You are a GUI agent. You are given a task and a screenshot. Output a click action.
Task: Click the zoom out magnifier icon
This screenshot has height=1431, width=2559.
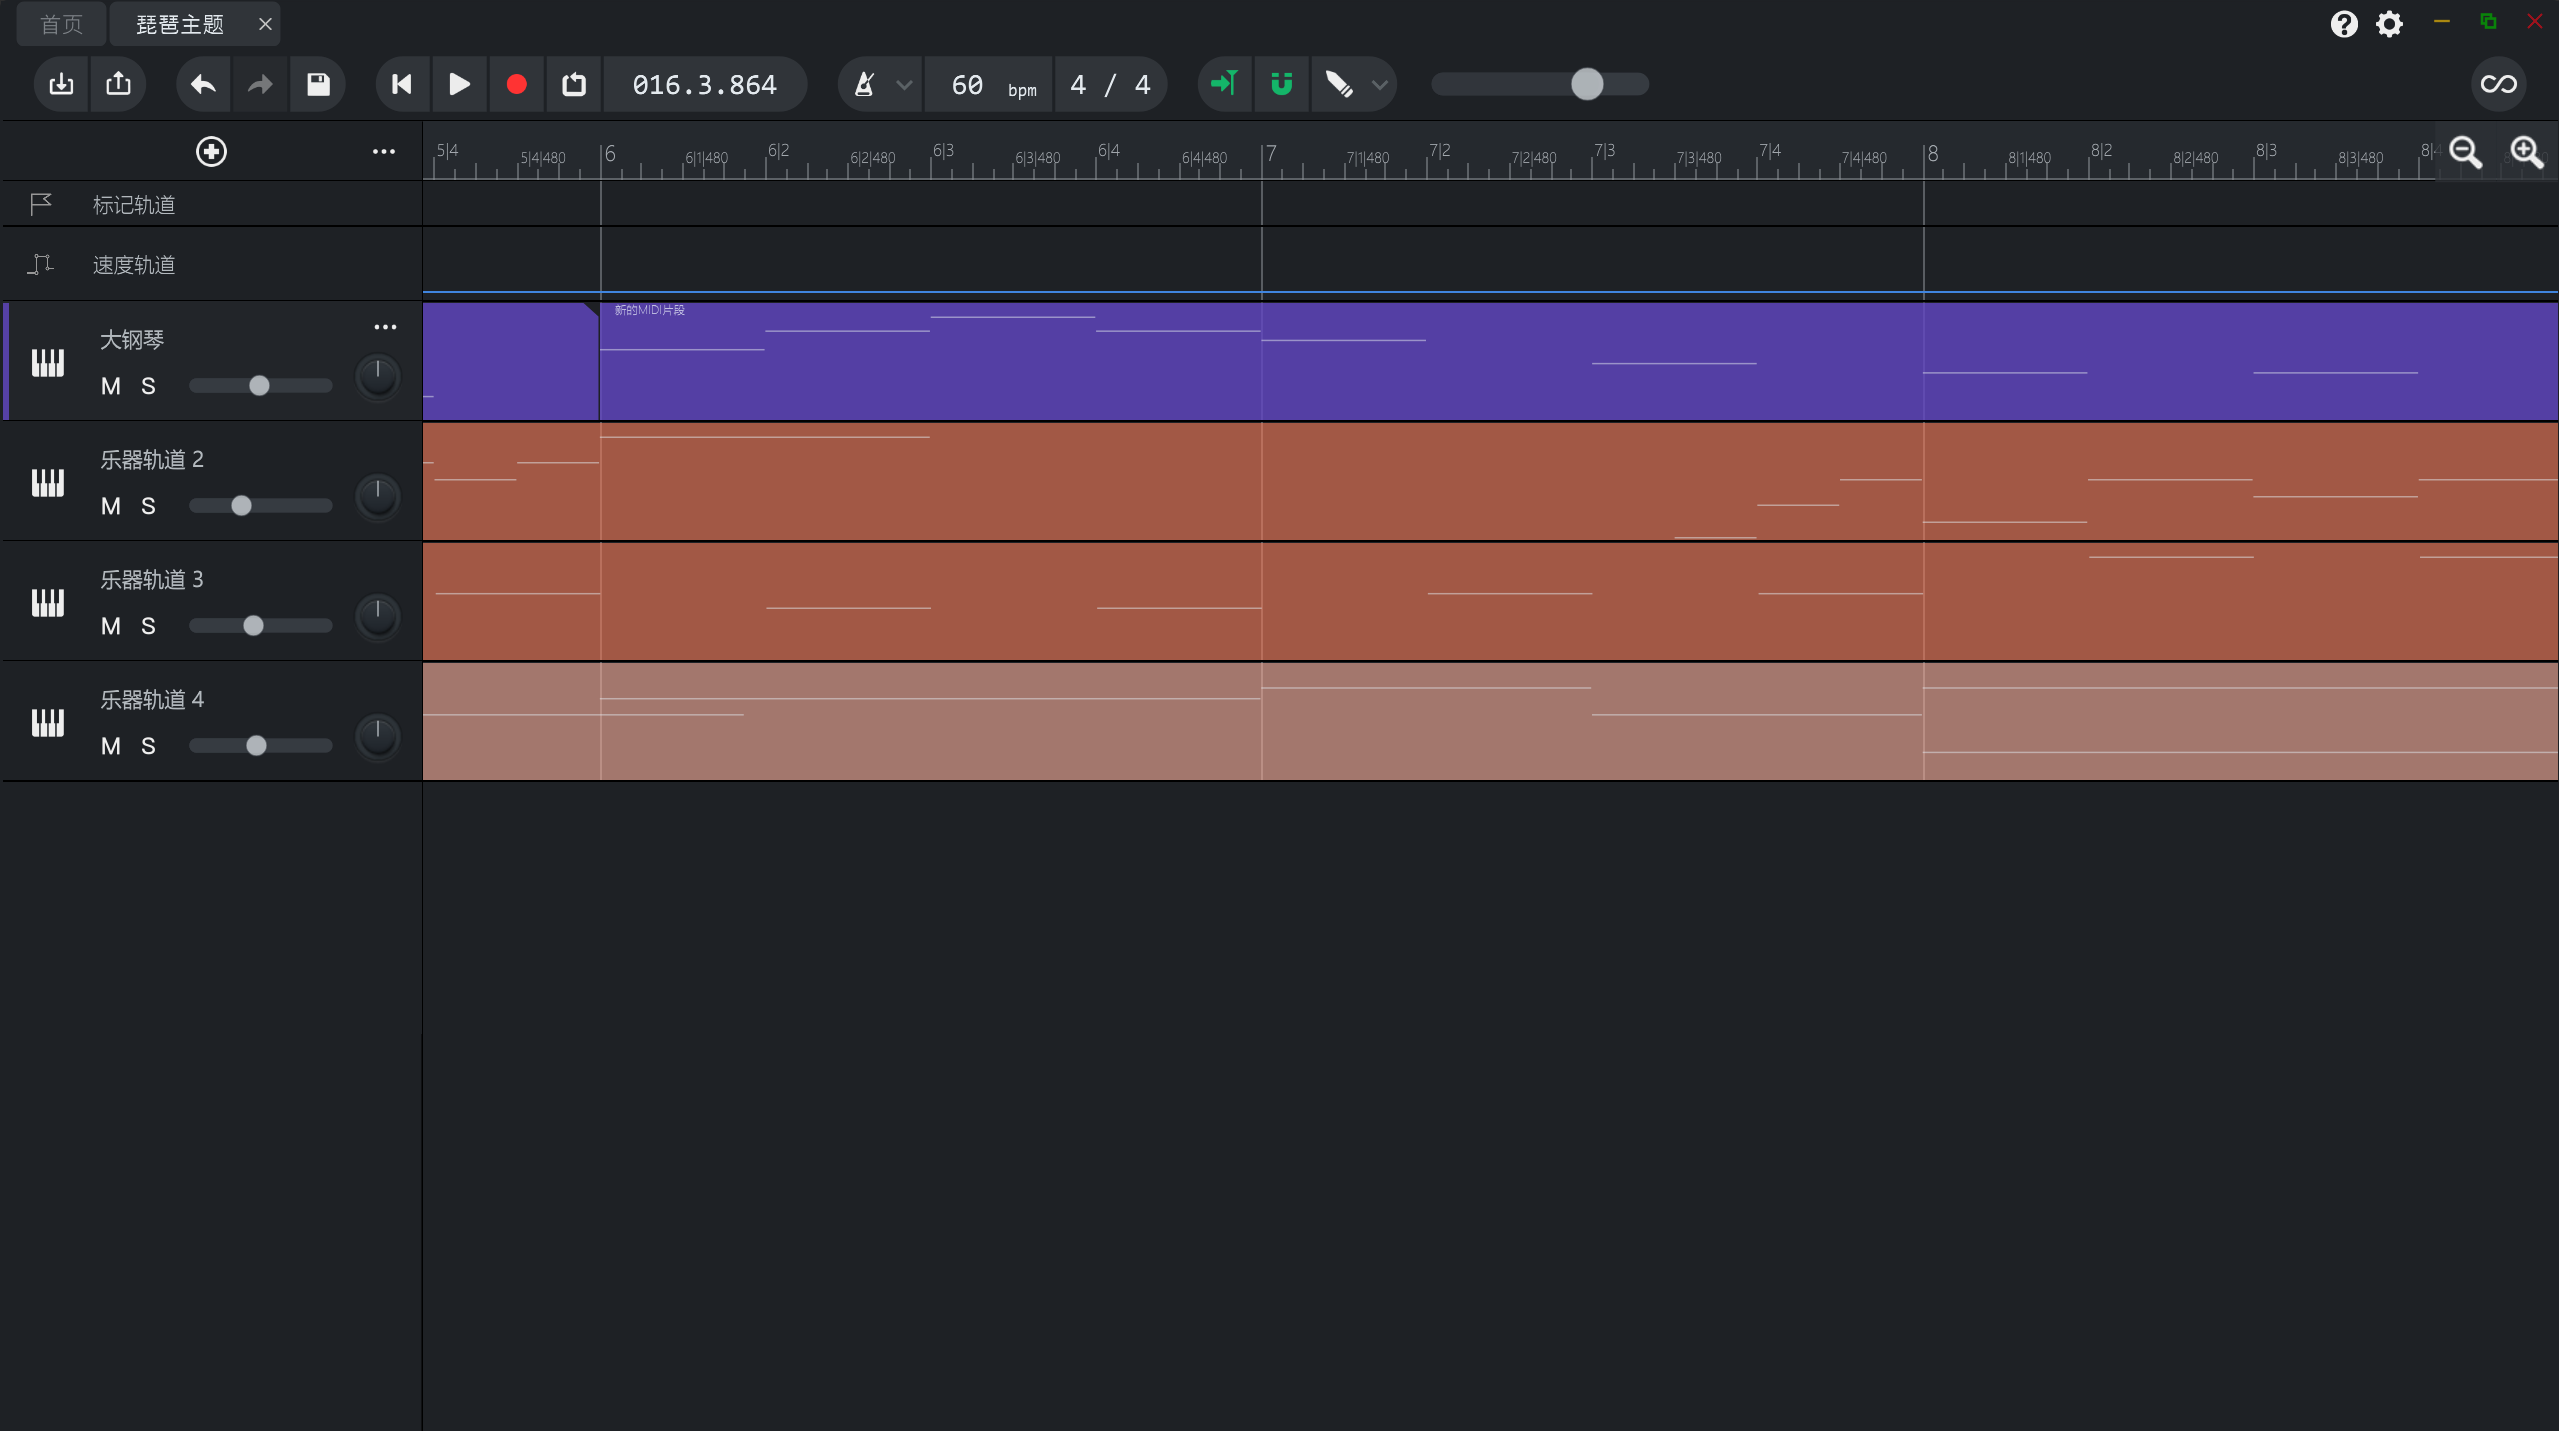tap(2465, 152)
